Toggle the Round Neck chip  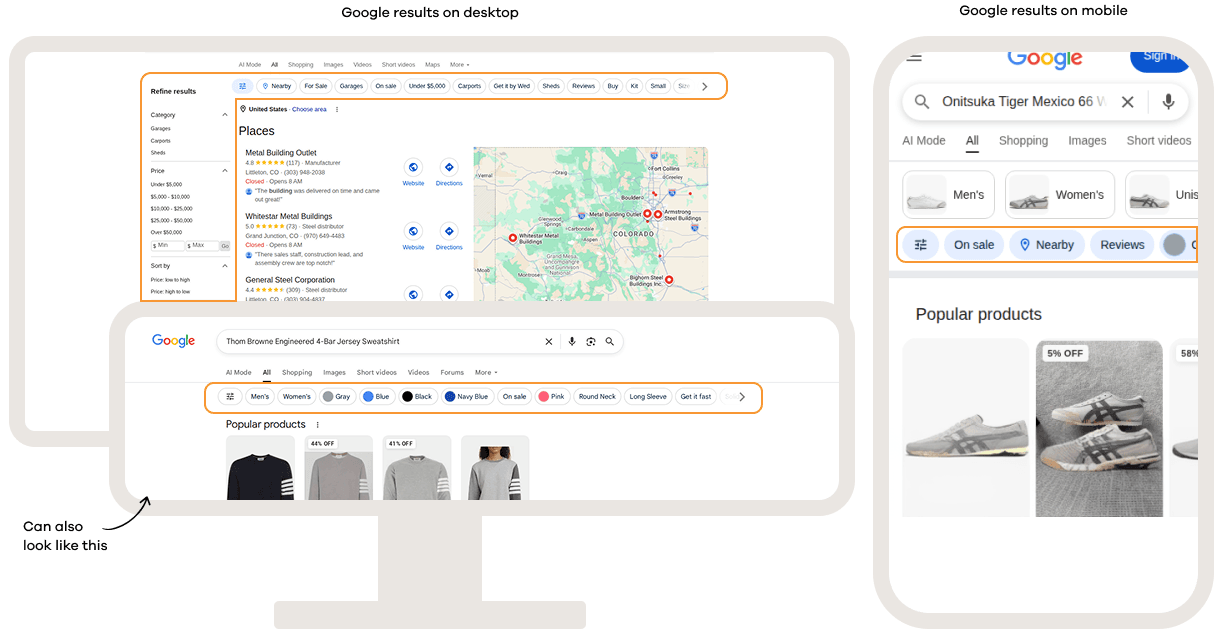tap(597, 396)
